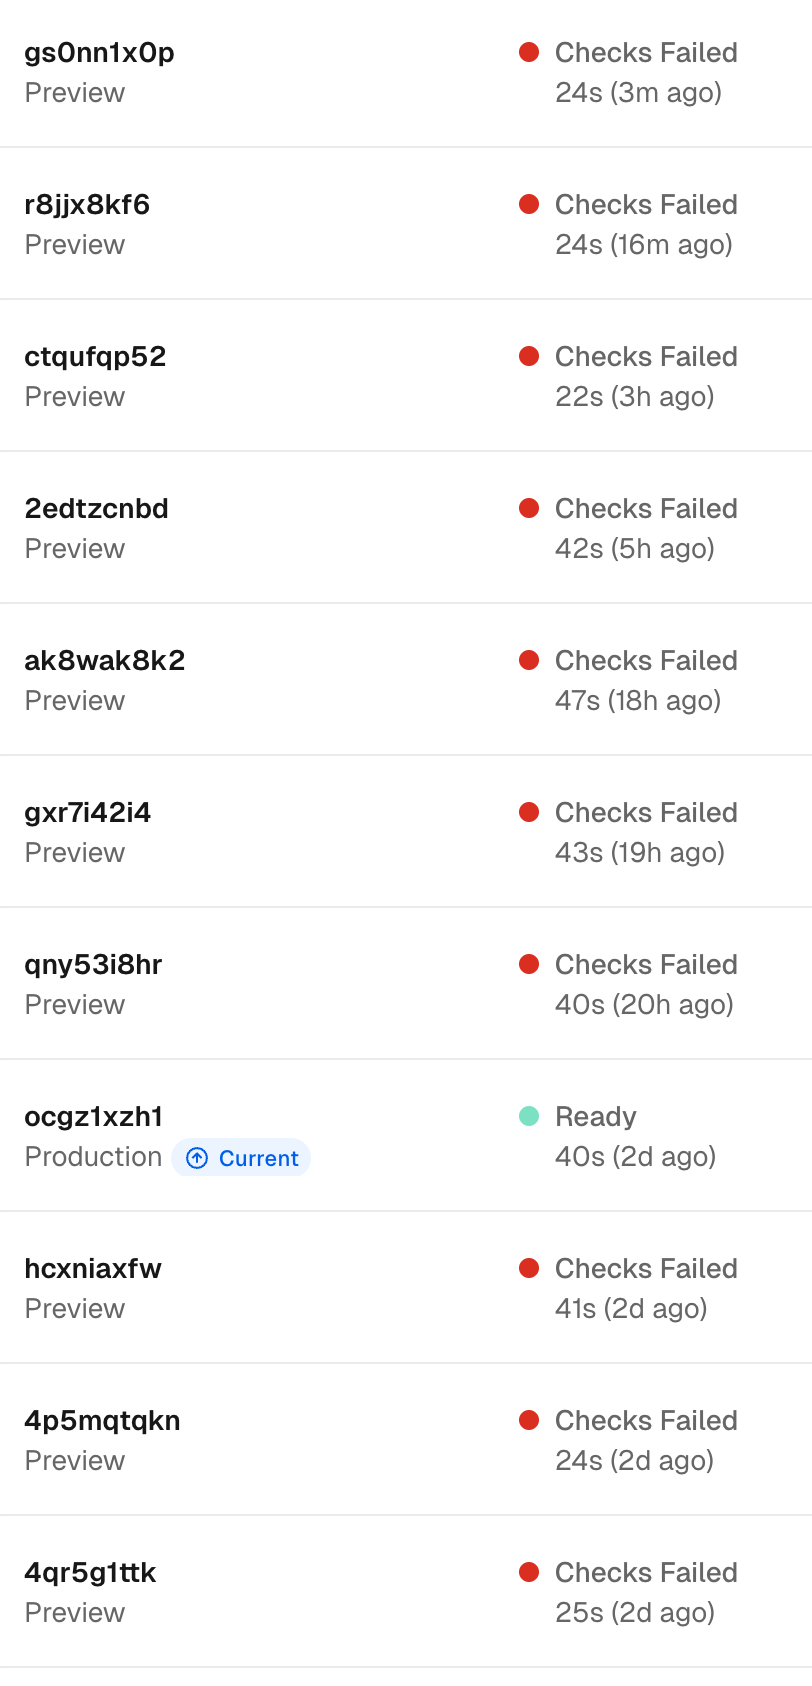Open deployment r8jjx8kf6
Image resolution: width=812 pixels, height=1686 pixels.
[87, 204]
